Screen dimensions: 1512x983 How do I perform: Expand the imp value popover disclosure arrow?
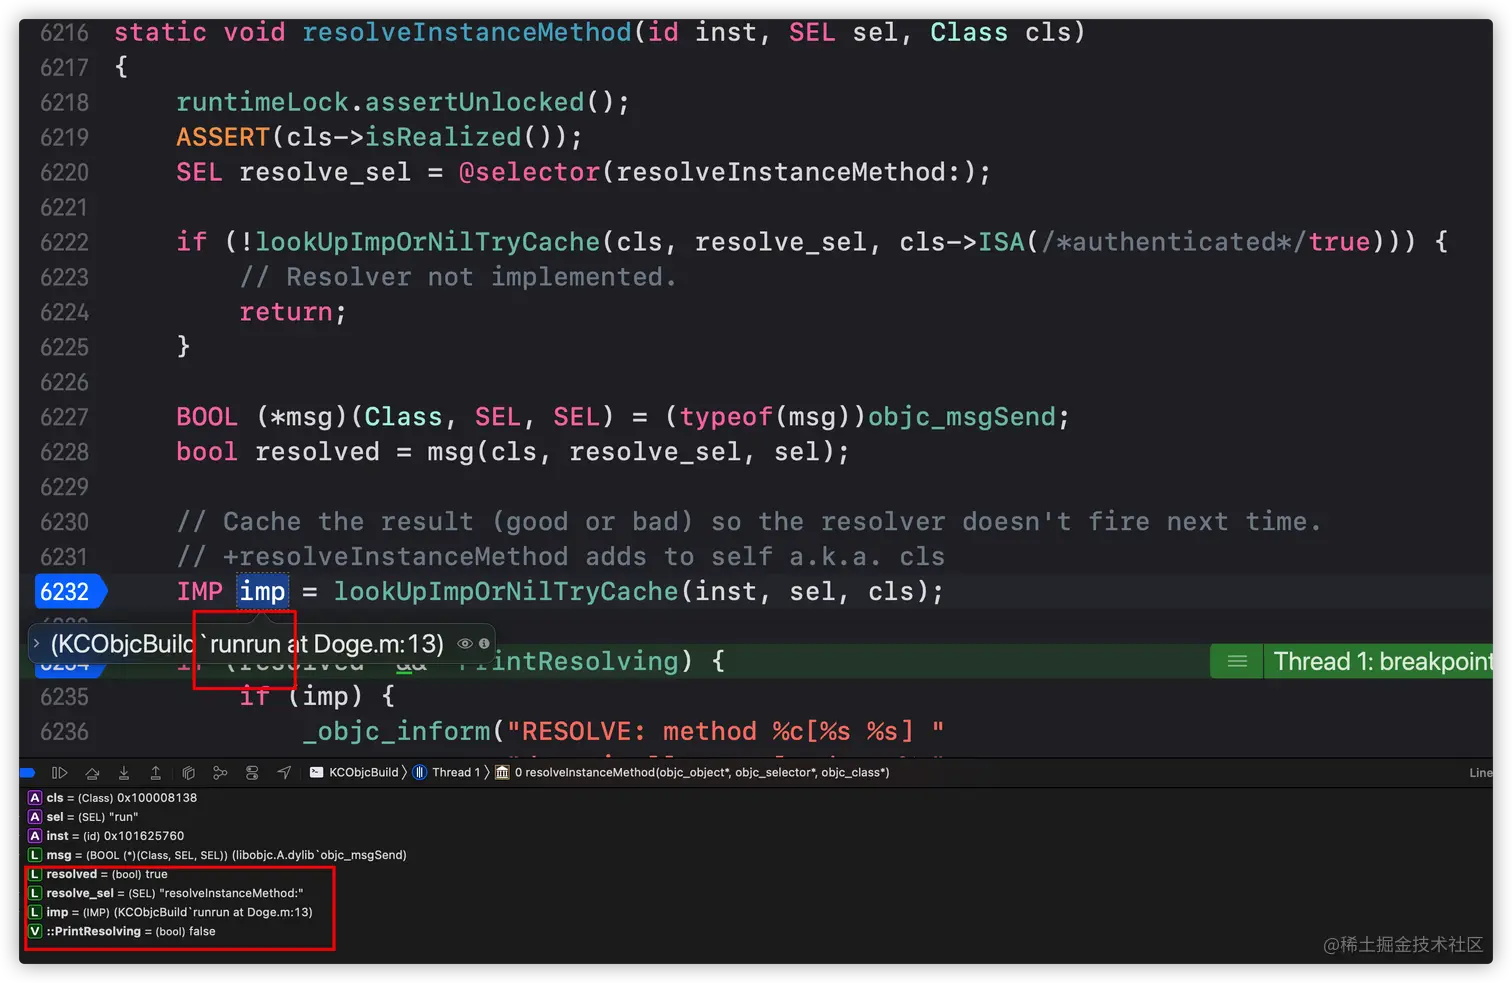pyautogui.click(x=36, y=644)
